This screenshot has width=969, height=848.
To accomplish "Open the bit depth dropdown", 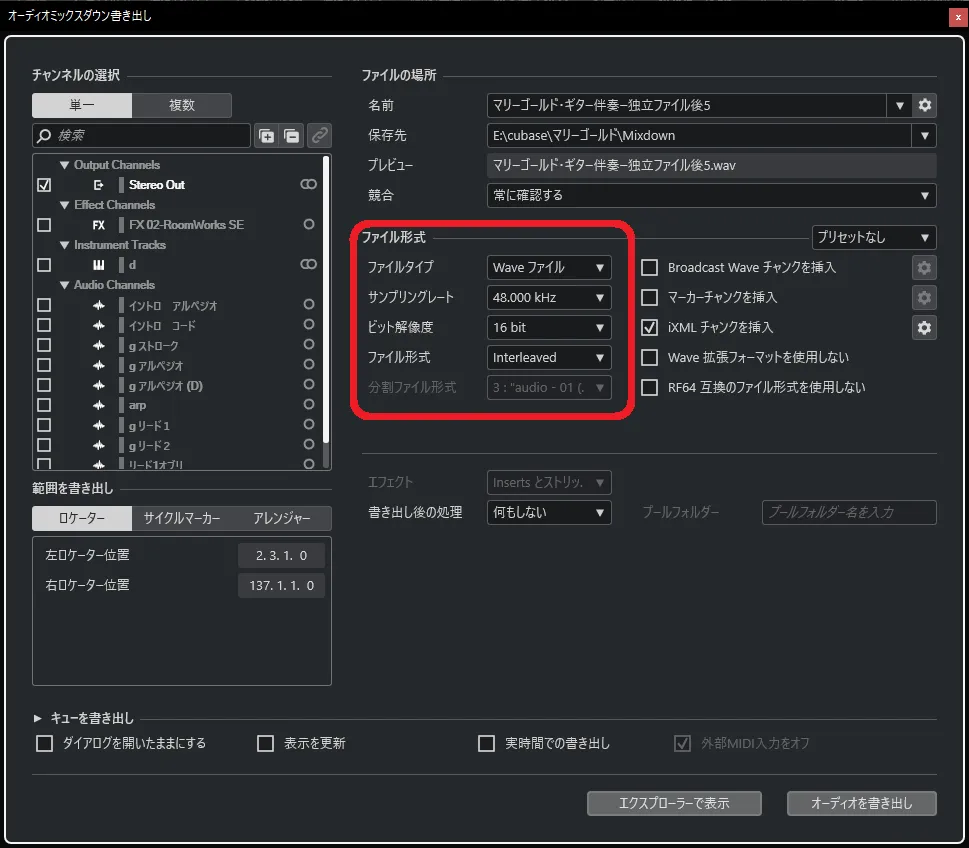I will point(548,327).
